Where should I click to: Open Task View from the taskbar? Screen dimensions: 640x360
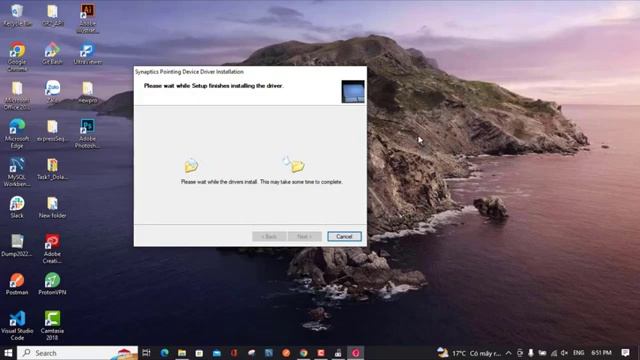point(147,353)
